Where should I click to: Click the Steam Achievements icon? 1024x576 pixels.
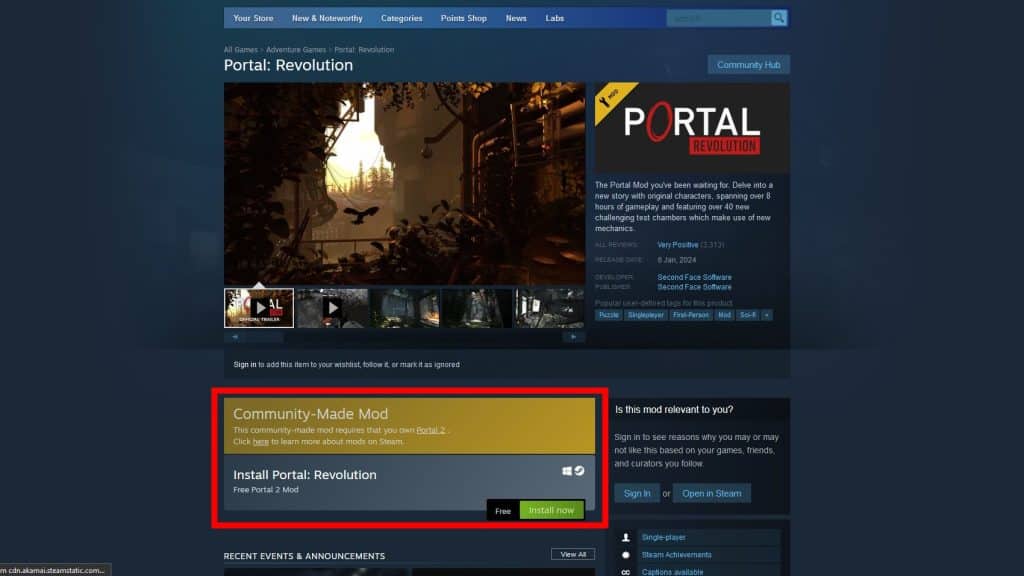[x=626, y=555]
